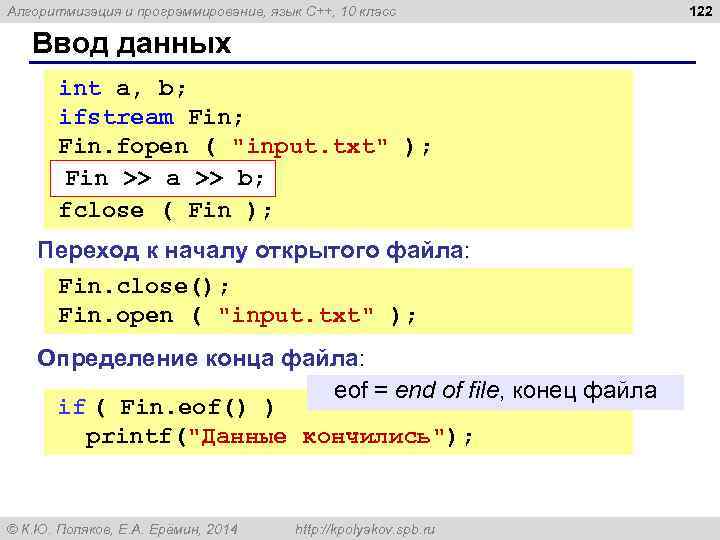Click the code line 'int a, b;'
The height and width of the screenshot is (540, 720).
pyautogui.click(x=122, y=88)
